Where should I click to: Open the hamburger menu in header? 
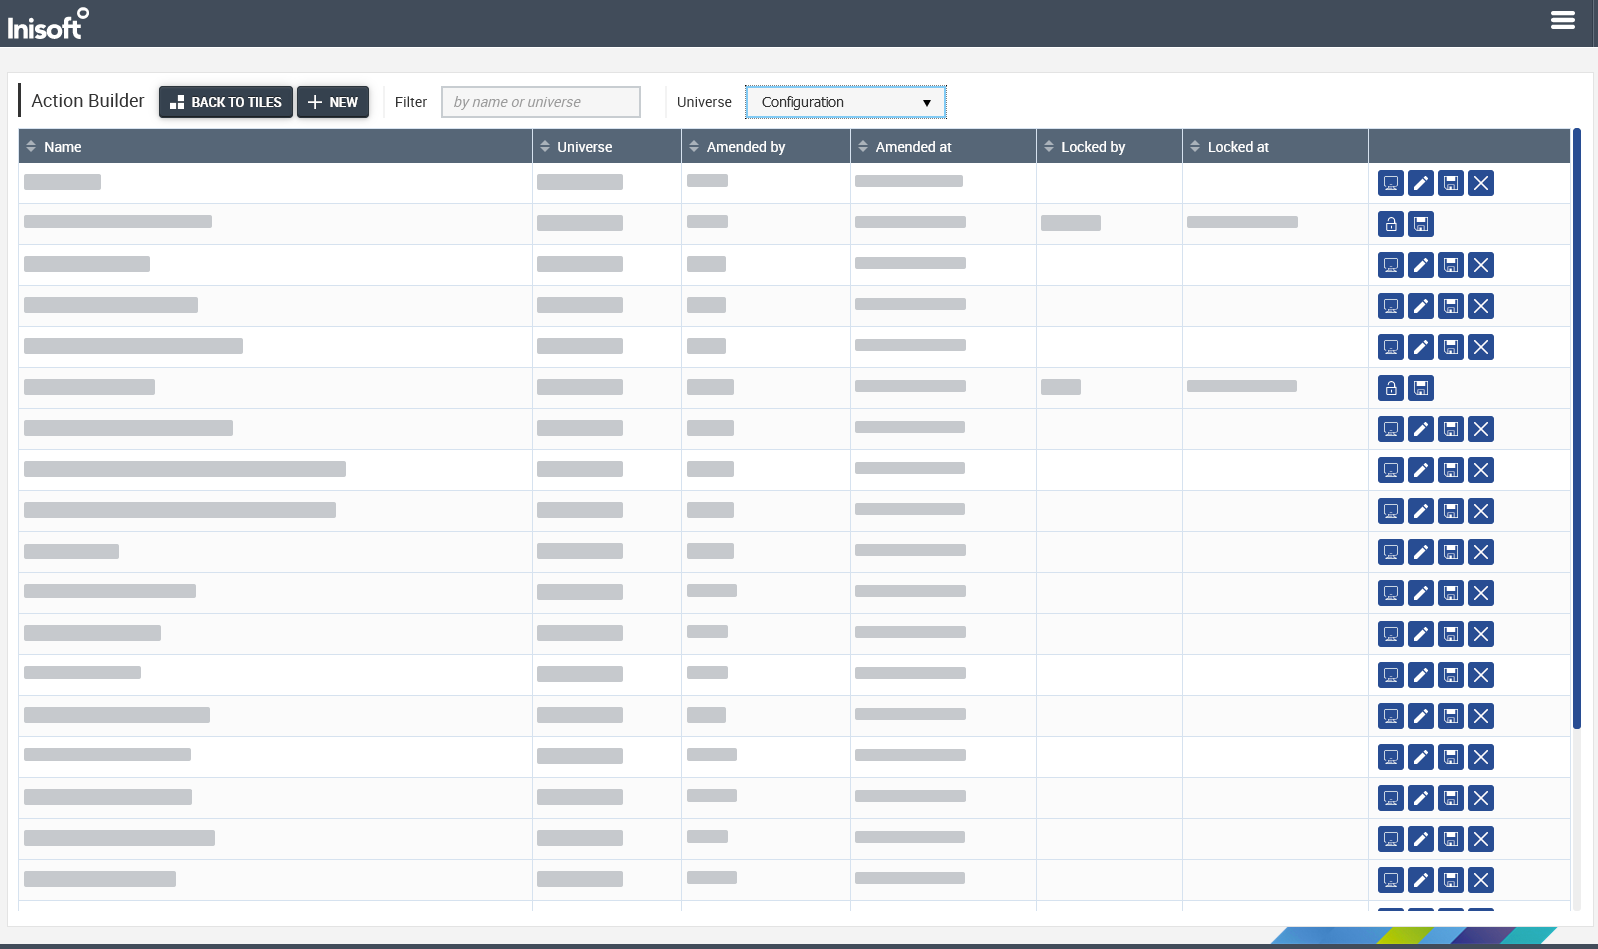1563,20
